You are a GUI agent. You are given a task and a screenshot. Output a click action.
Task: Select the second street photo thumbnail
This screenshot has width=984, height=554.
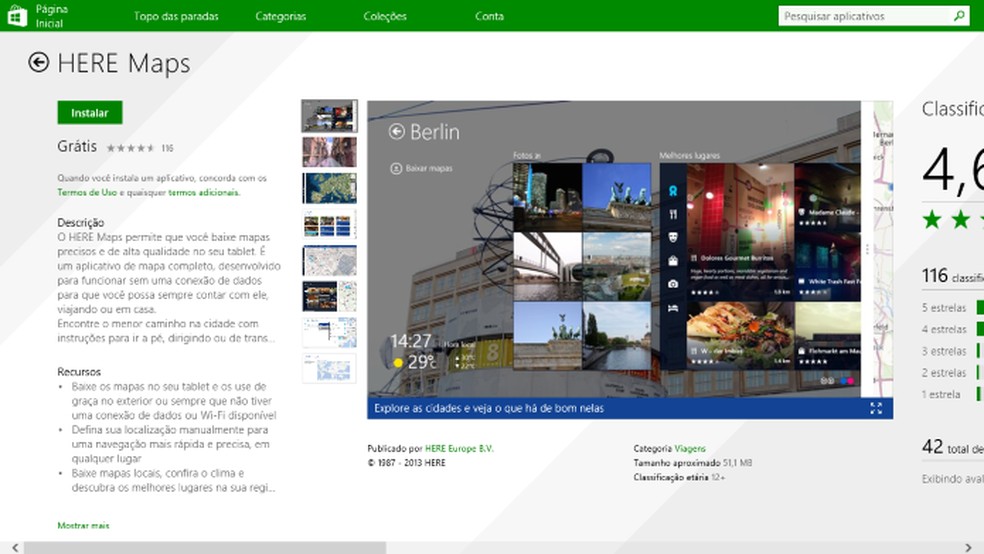(x=329, y=152)
